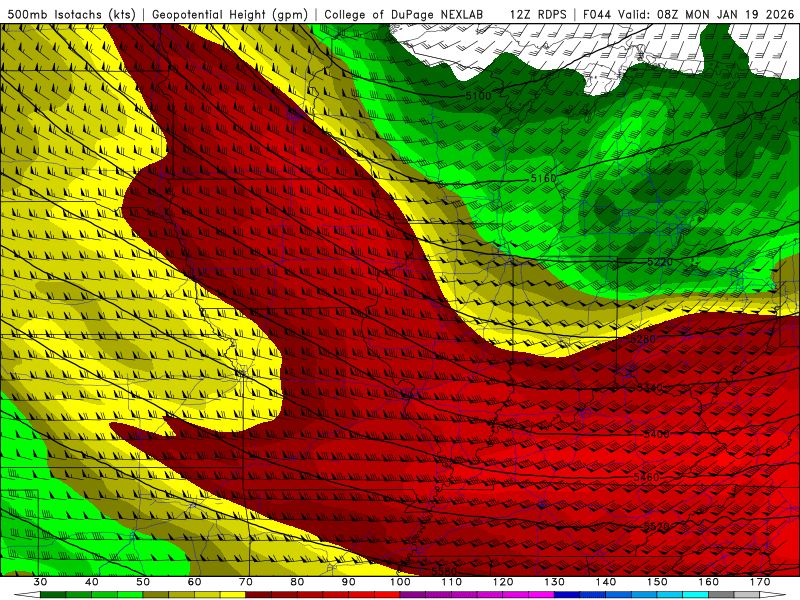Click the 5400 height contour label
800x600 pixels.
click(656, 434)
